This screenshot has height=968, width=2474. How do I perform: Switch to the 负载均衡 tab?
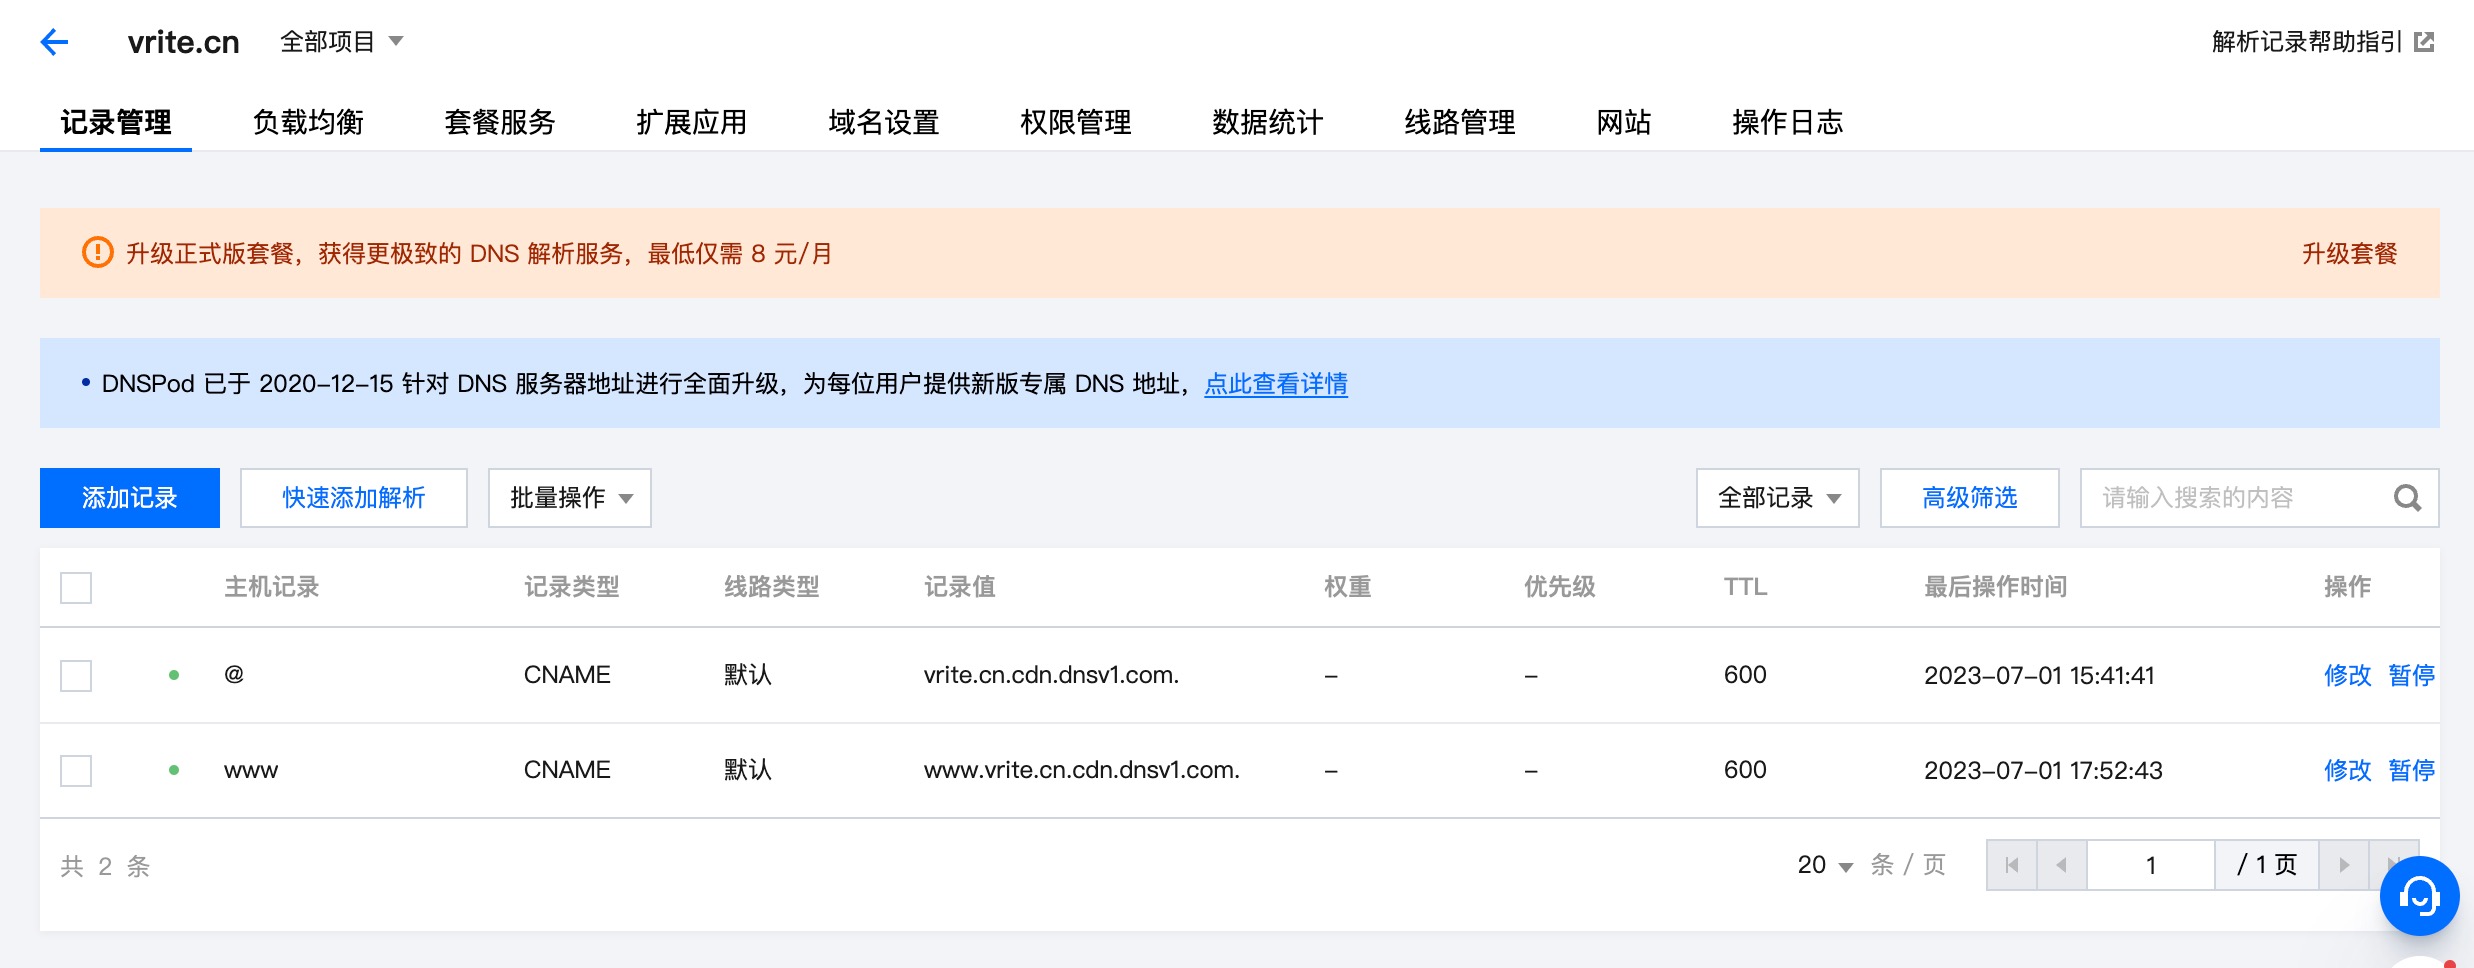pos(309,122)
